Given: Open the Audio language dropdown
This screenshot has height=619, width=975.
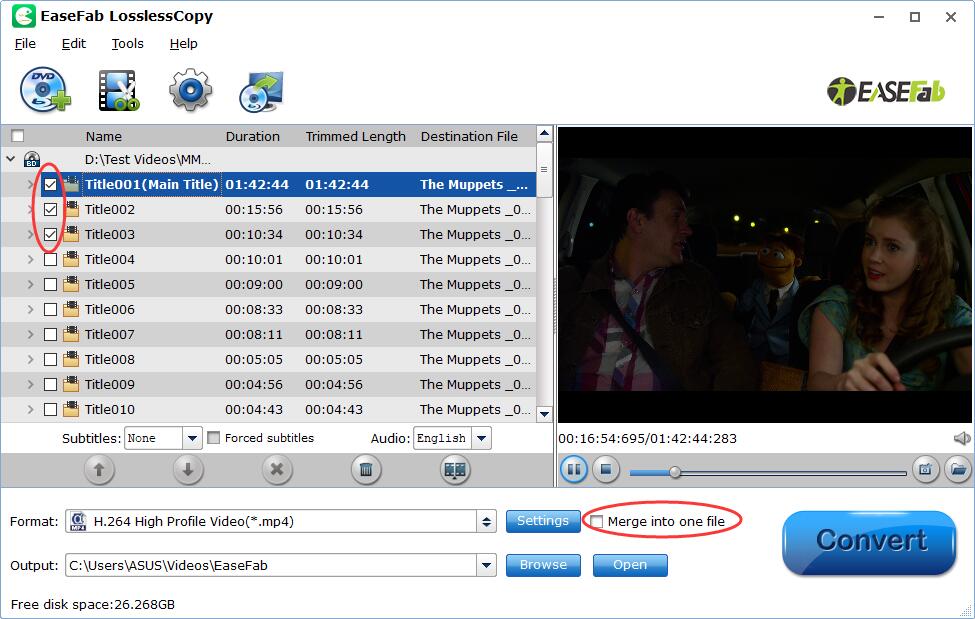Looking at the screenshot, I should 481,438.
